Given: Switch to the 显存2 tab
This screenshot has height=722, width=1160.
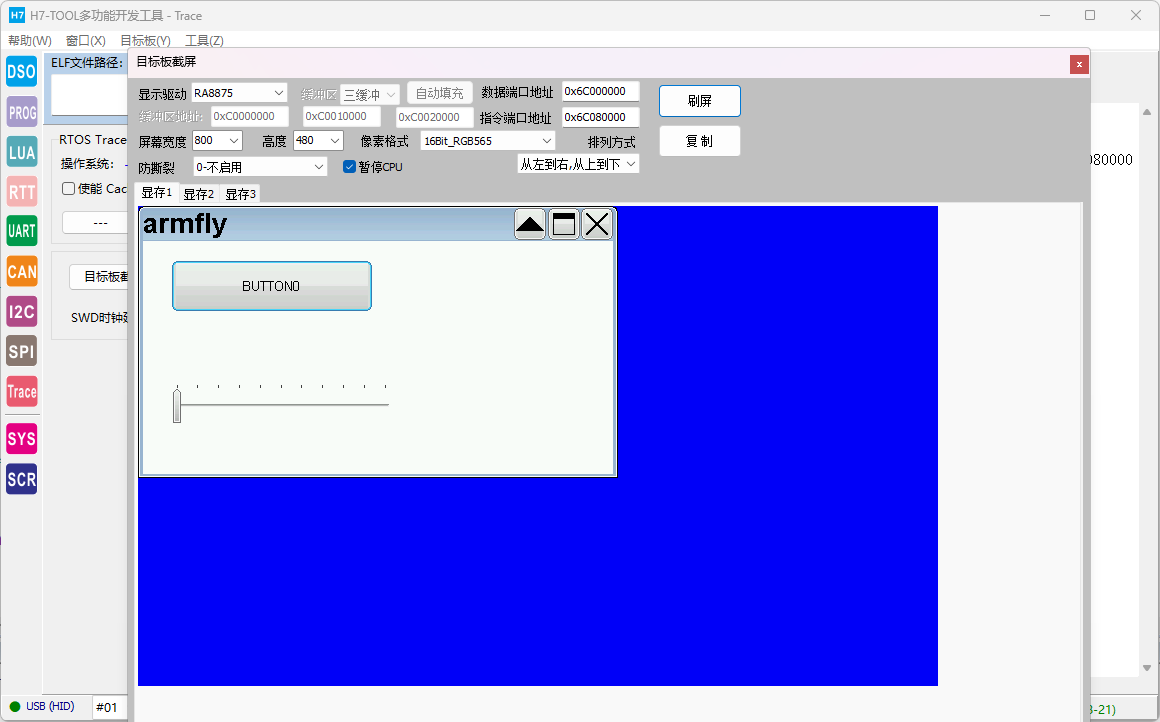Looking at the screenshot, I should [x=198, y=194].
